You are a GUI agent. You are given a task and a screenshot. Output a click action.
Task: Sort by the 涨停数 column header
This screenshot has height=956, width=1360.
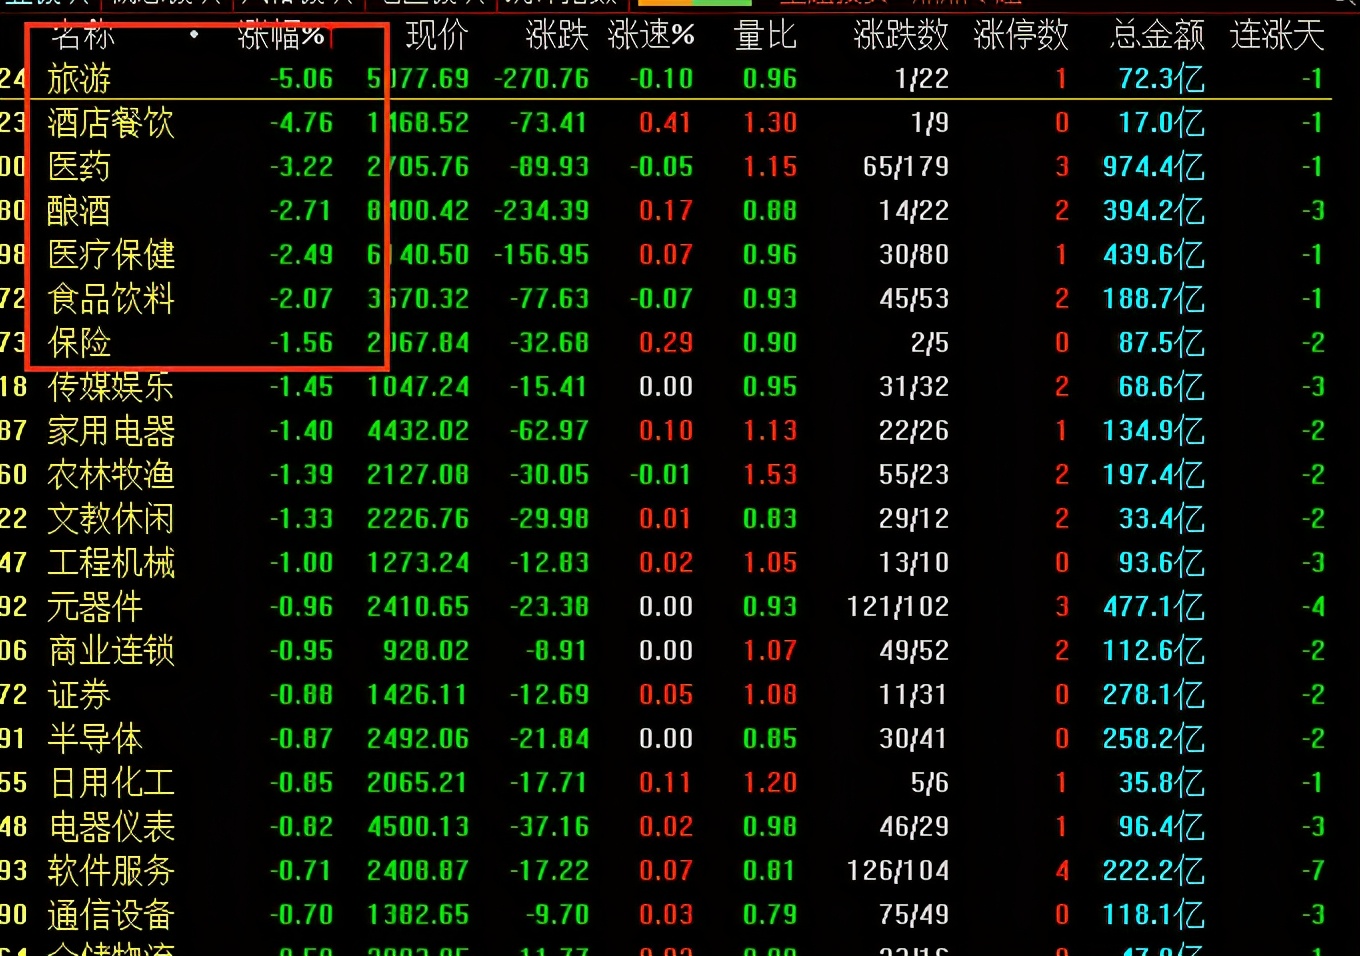[1021, 37]
